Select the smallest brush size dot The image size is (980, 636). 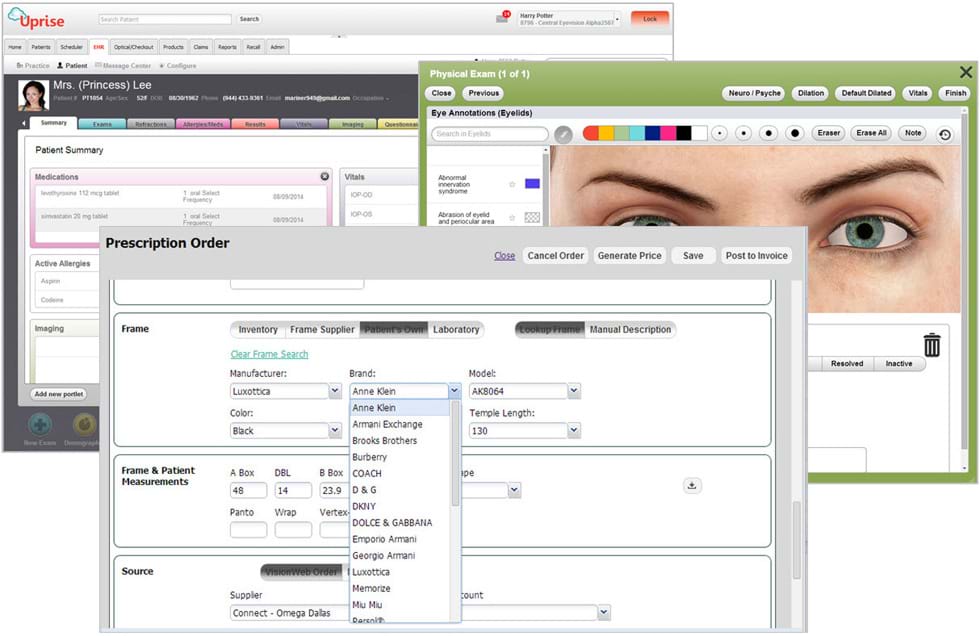(x=719, y=134)
